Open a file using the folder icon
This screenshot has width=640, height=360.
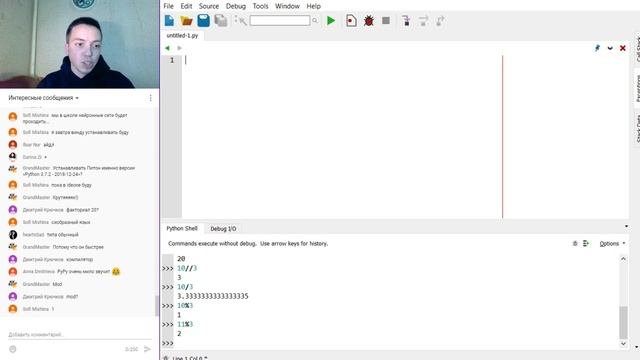pos(187,20)
